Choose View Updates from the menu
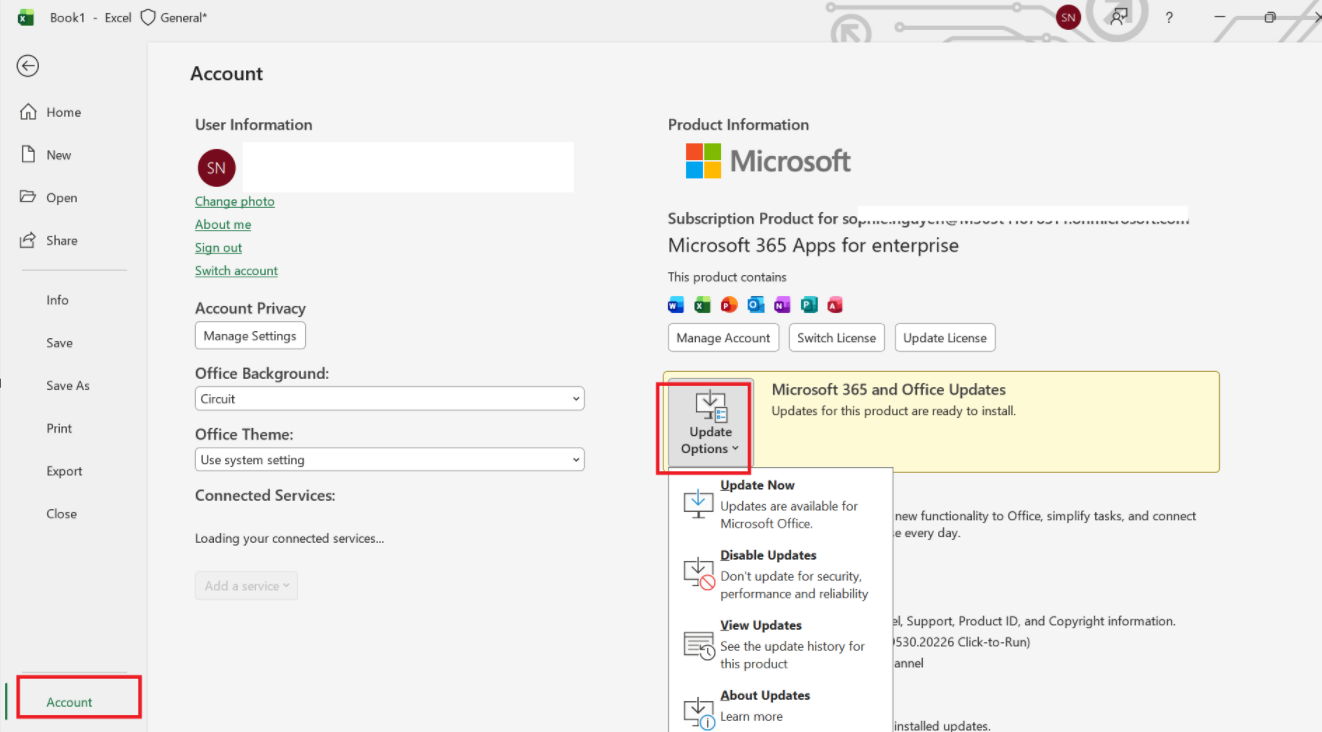The image size is (1322, 732). [780, 644]
